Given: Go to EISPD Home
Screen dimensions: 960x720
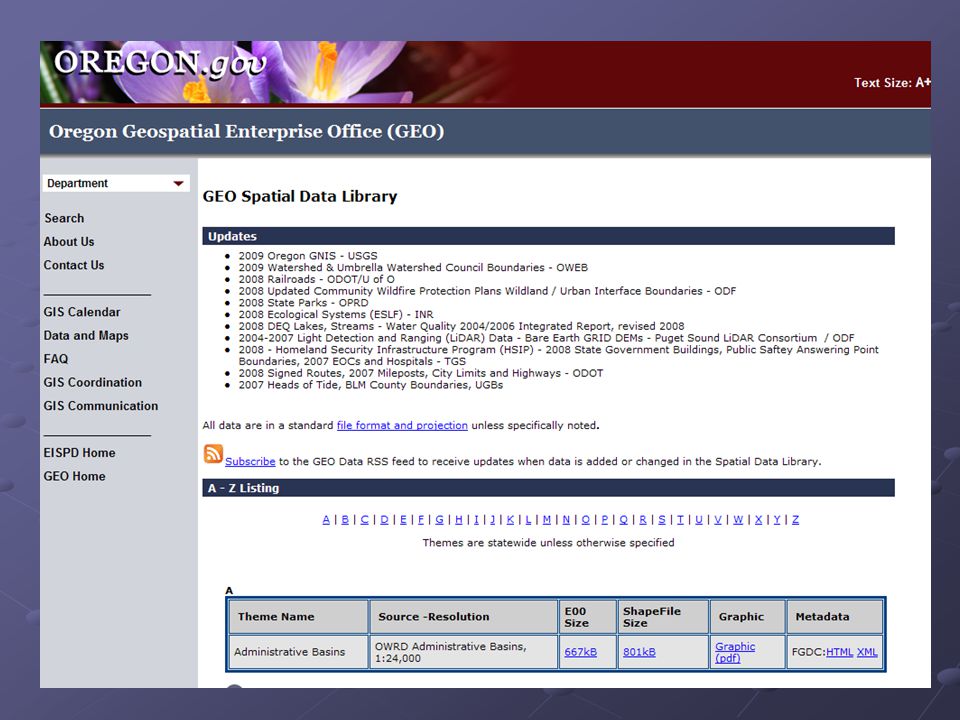Looking at the screenshot, I should point(79,452).
